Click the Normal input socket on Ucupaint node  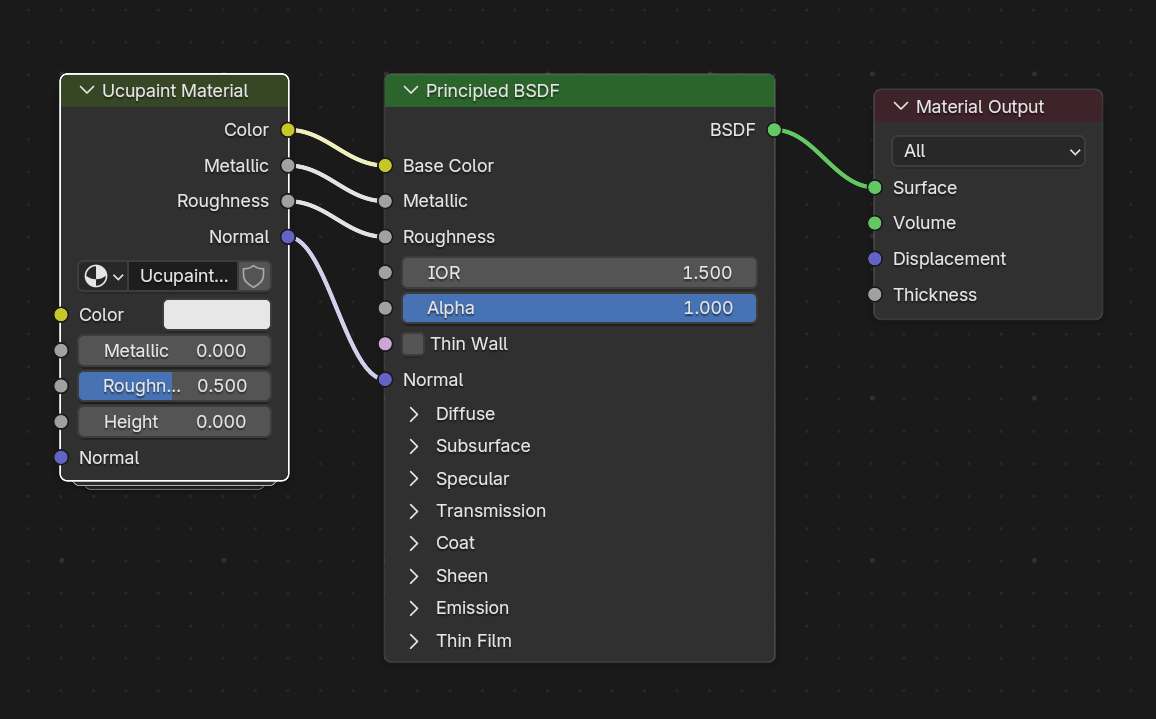(x=61, y=458)
